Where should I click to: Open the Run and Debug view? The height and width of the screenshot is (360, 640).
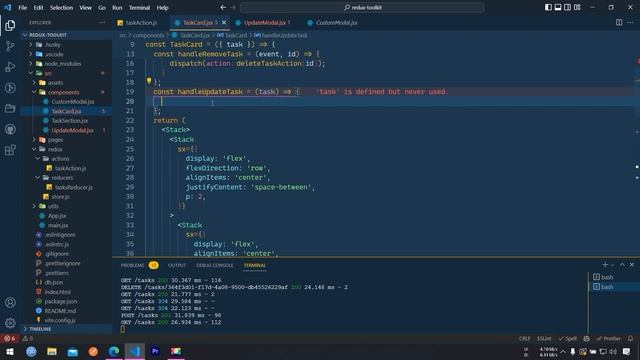10,67
